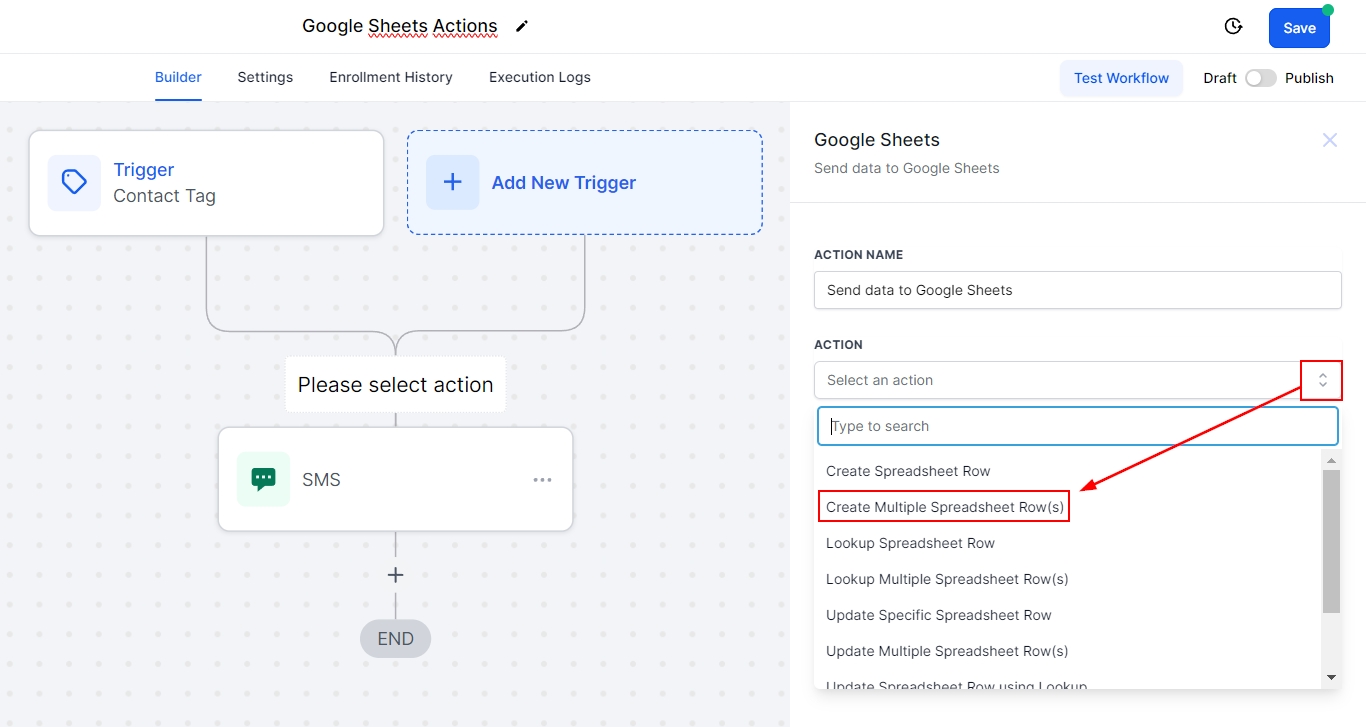Click the plus icon in Add New Trigger

pyautogui.click(x=452, y=183)
